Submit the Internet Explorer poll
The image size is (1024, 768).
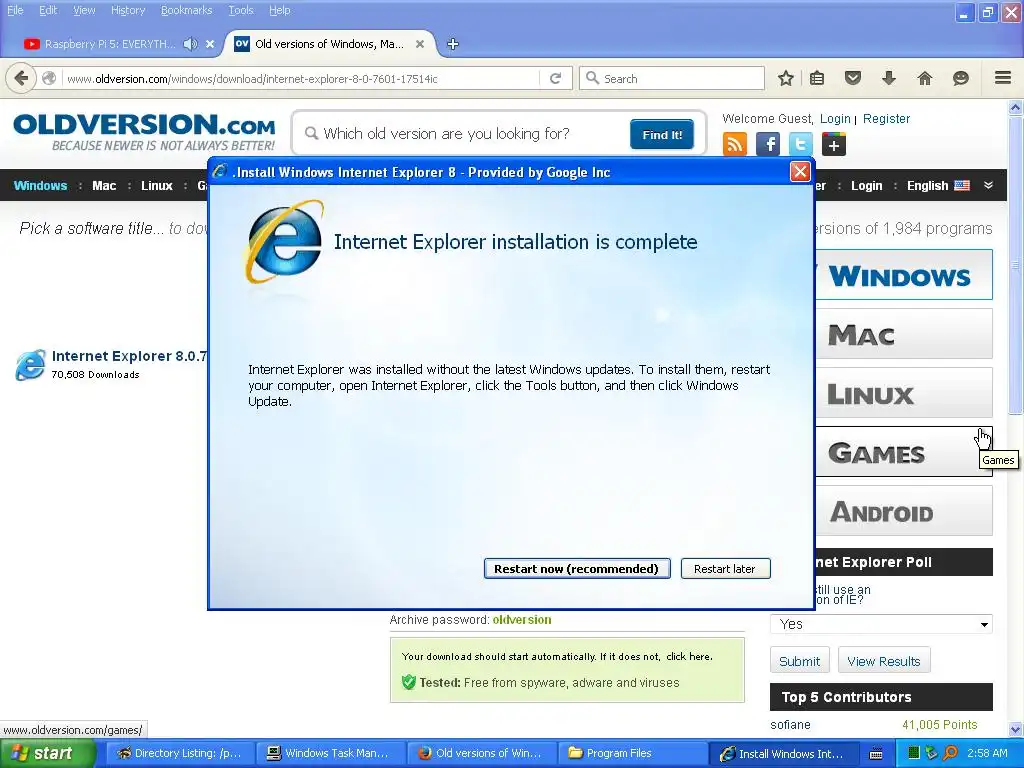click(799, 661)
